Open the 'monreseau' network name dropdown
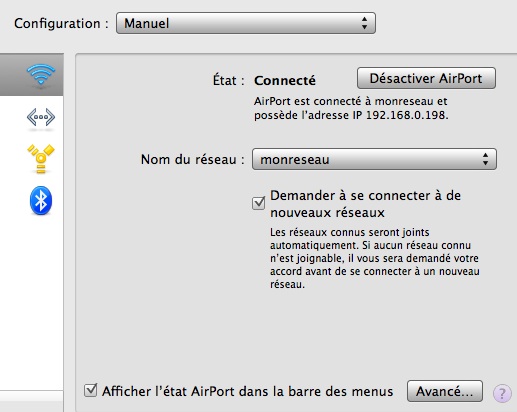Image resolution: width=517 pixels, height=412 pixels. click(374, 159)
